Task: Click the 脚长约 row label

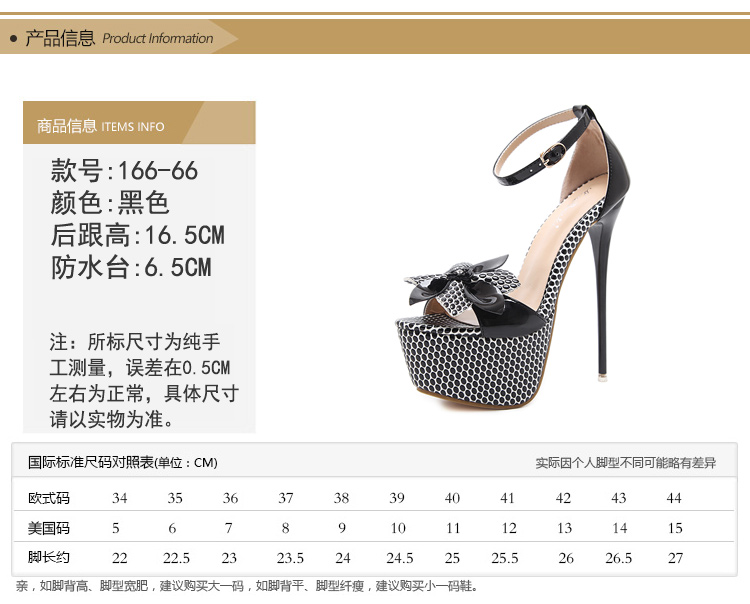Action: point(49,557)
